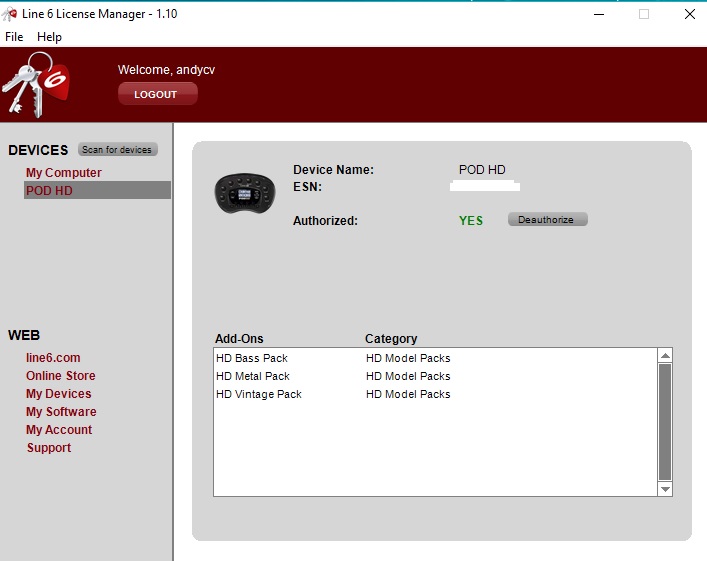Screen dimensions: 707x561
Task: Click the Deauthorize button
Action: coord(547,220)
